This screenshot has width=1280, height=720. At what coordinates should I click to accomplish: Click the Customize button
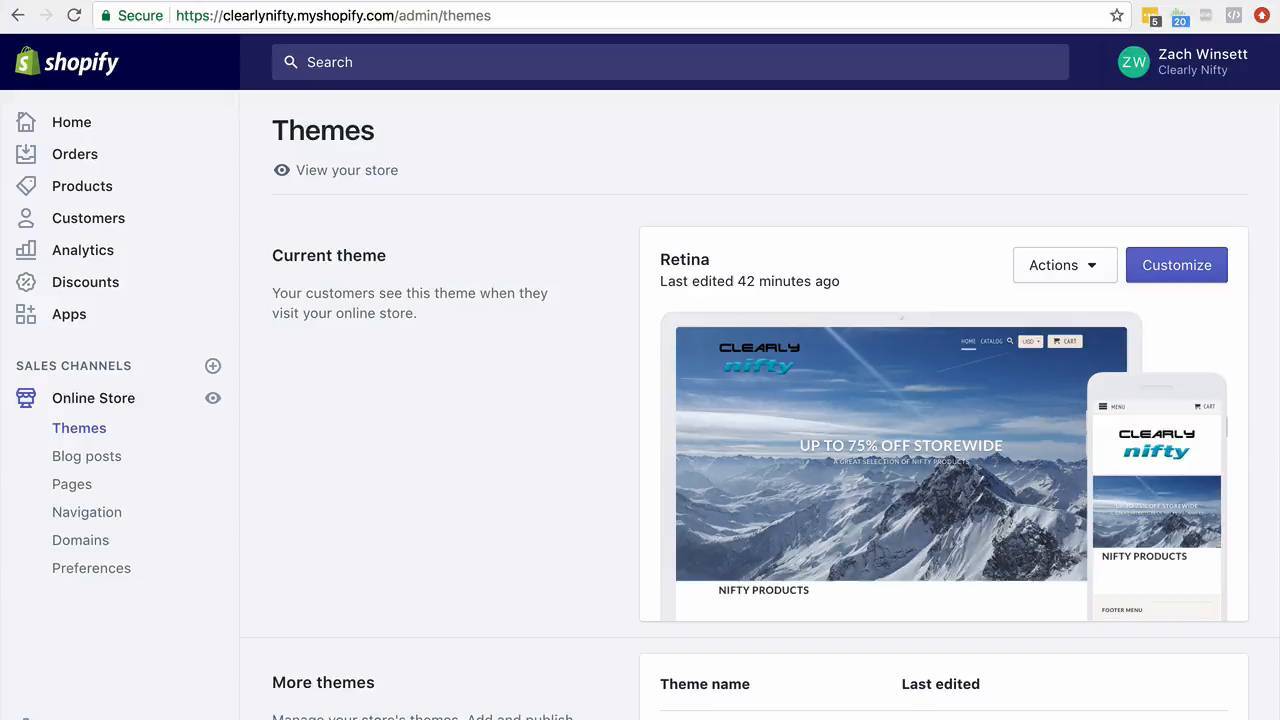tap(1176, 265)
